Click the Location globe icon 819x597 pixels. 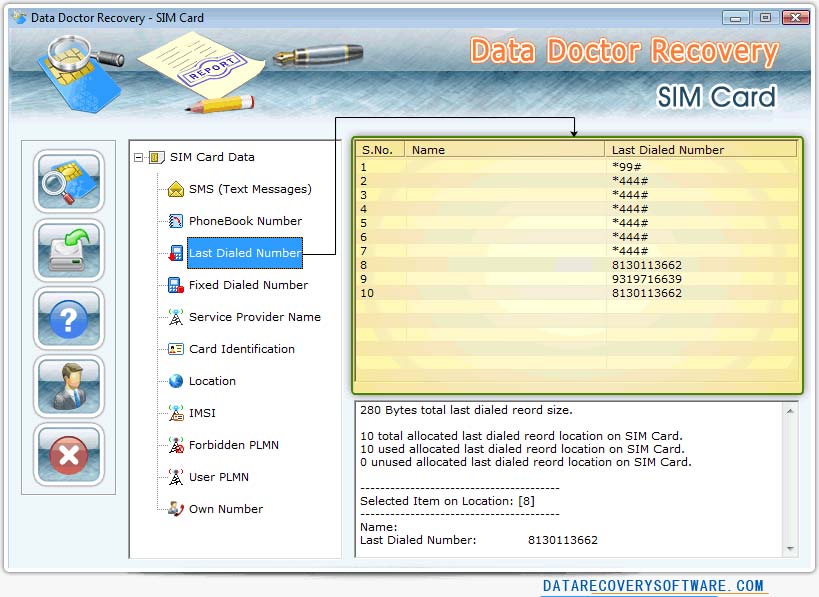tap(176, 381)
